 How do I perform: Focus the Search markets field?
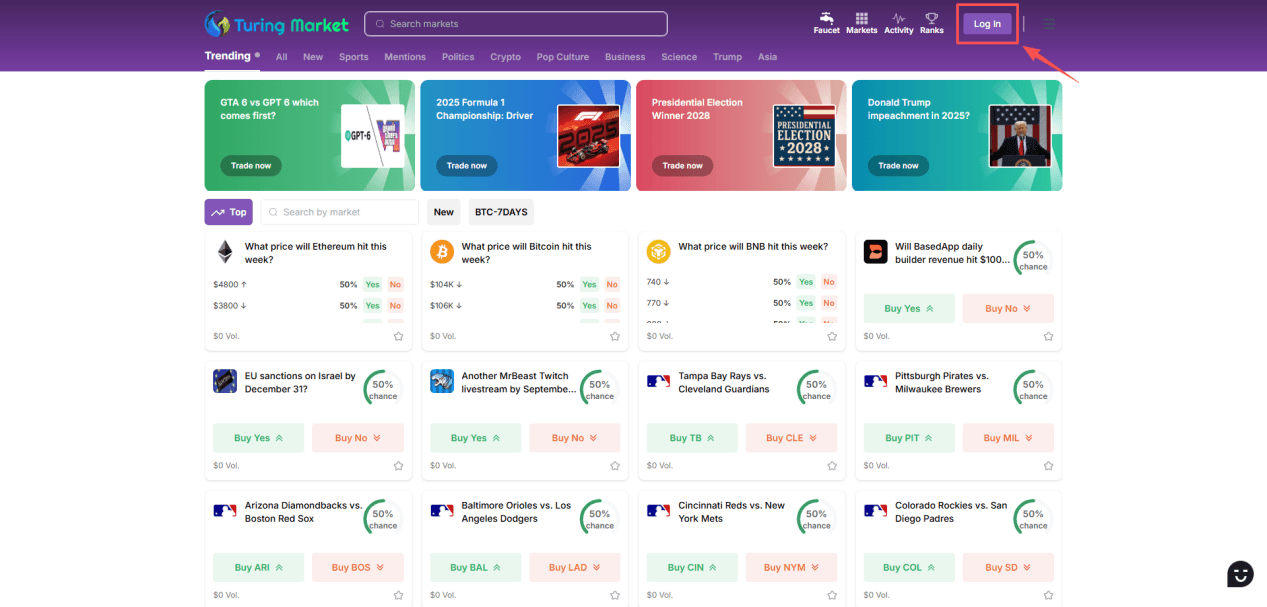(x=516, y=24)
